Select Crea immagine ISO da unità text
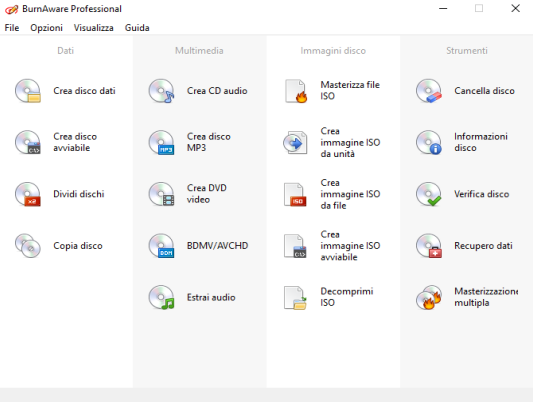The width and height of the screenshot is (533, 402). [x=350, y=142]
